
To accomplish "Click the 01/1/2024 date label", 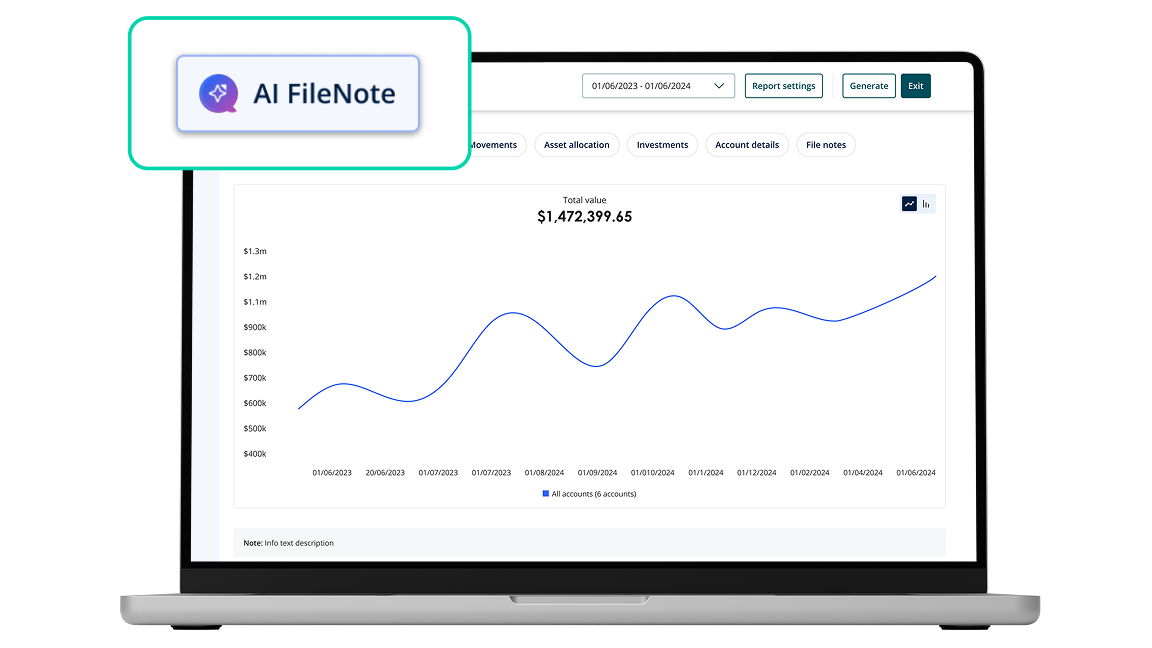I will click(706, 472).
